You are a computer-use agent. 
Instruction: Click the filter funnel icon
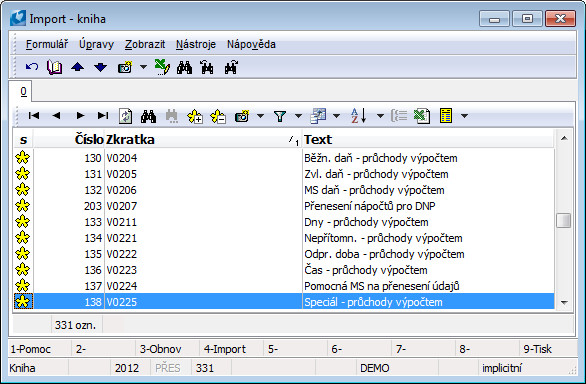click(280, 116)
